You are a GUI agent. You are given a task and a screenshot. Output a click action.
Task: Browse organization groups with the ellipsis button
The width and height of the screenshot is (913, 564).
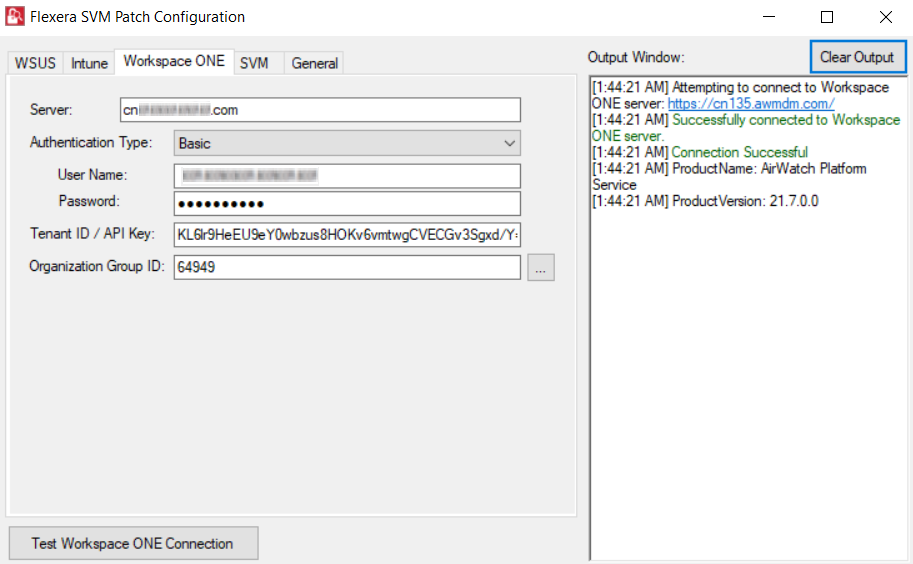tap(540, 268)
